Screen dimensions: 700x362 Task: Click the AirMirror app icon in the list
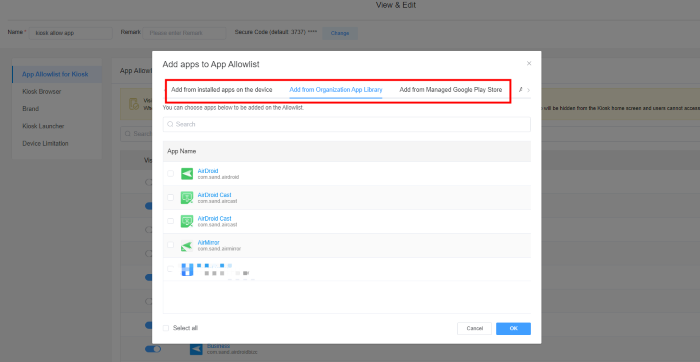click(x=187, y=245)
